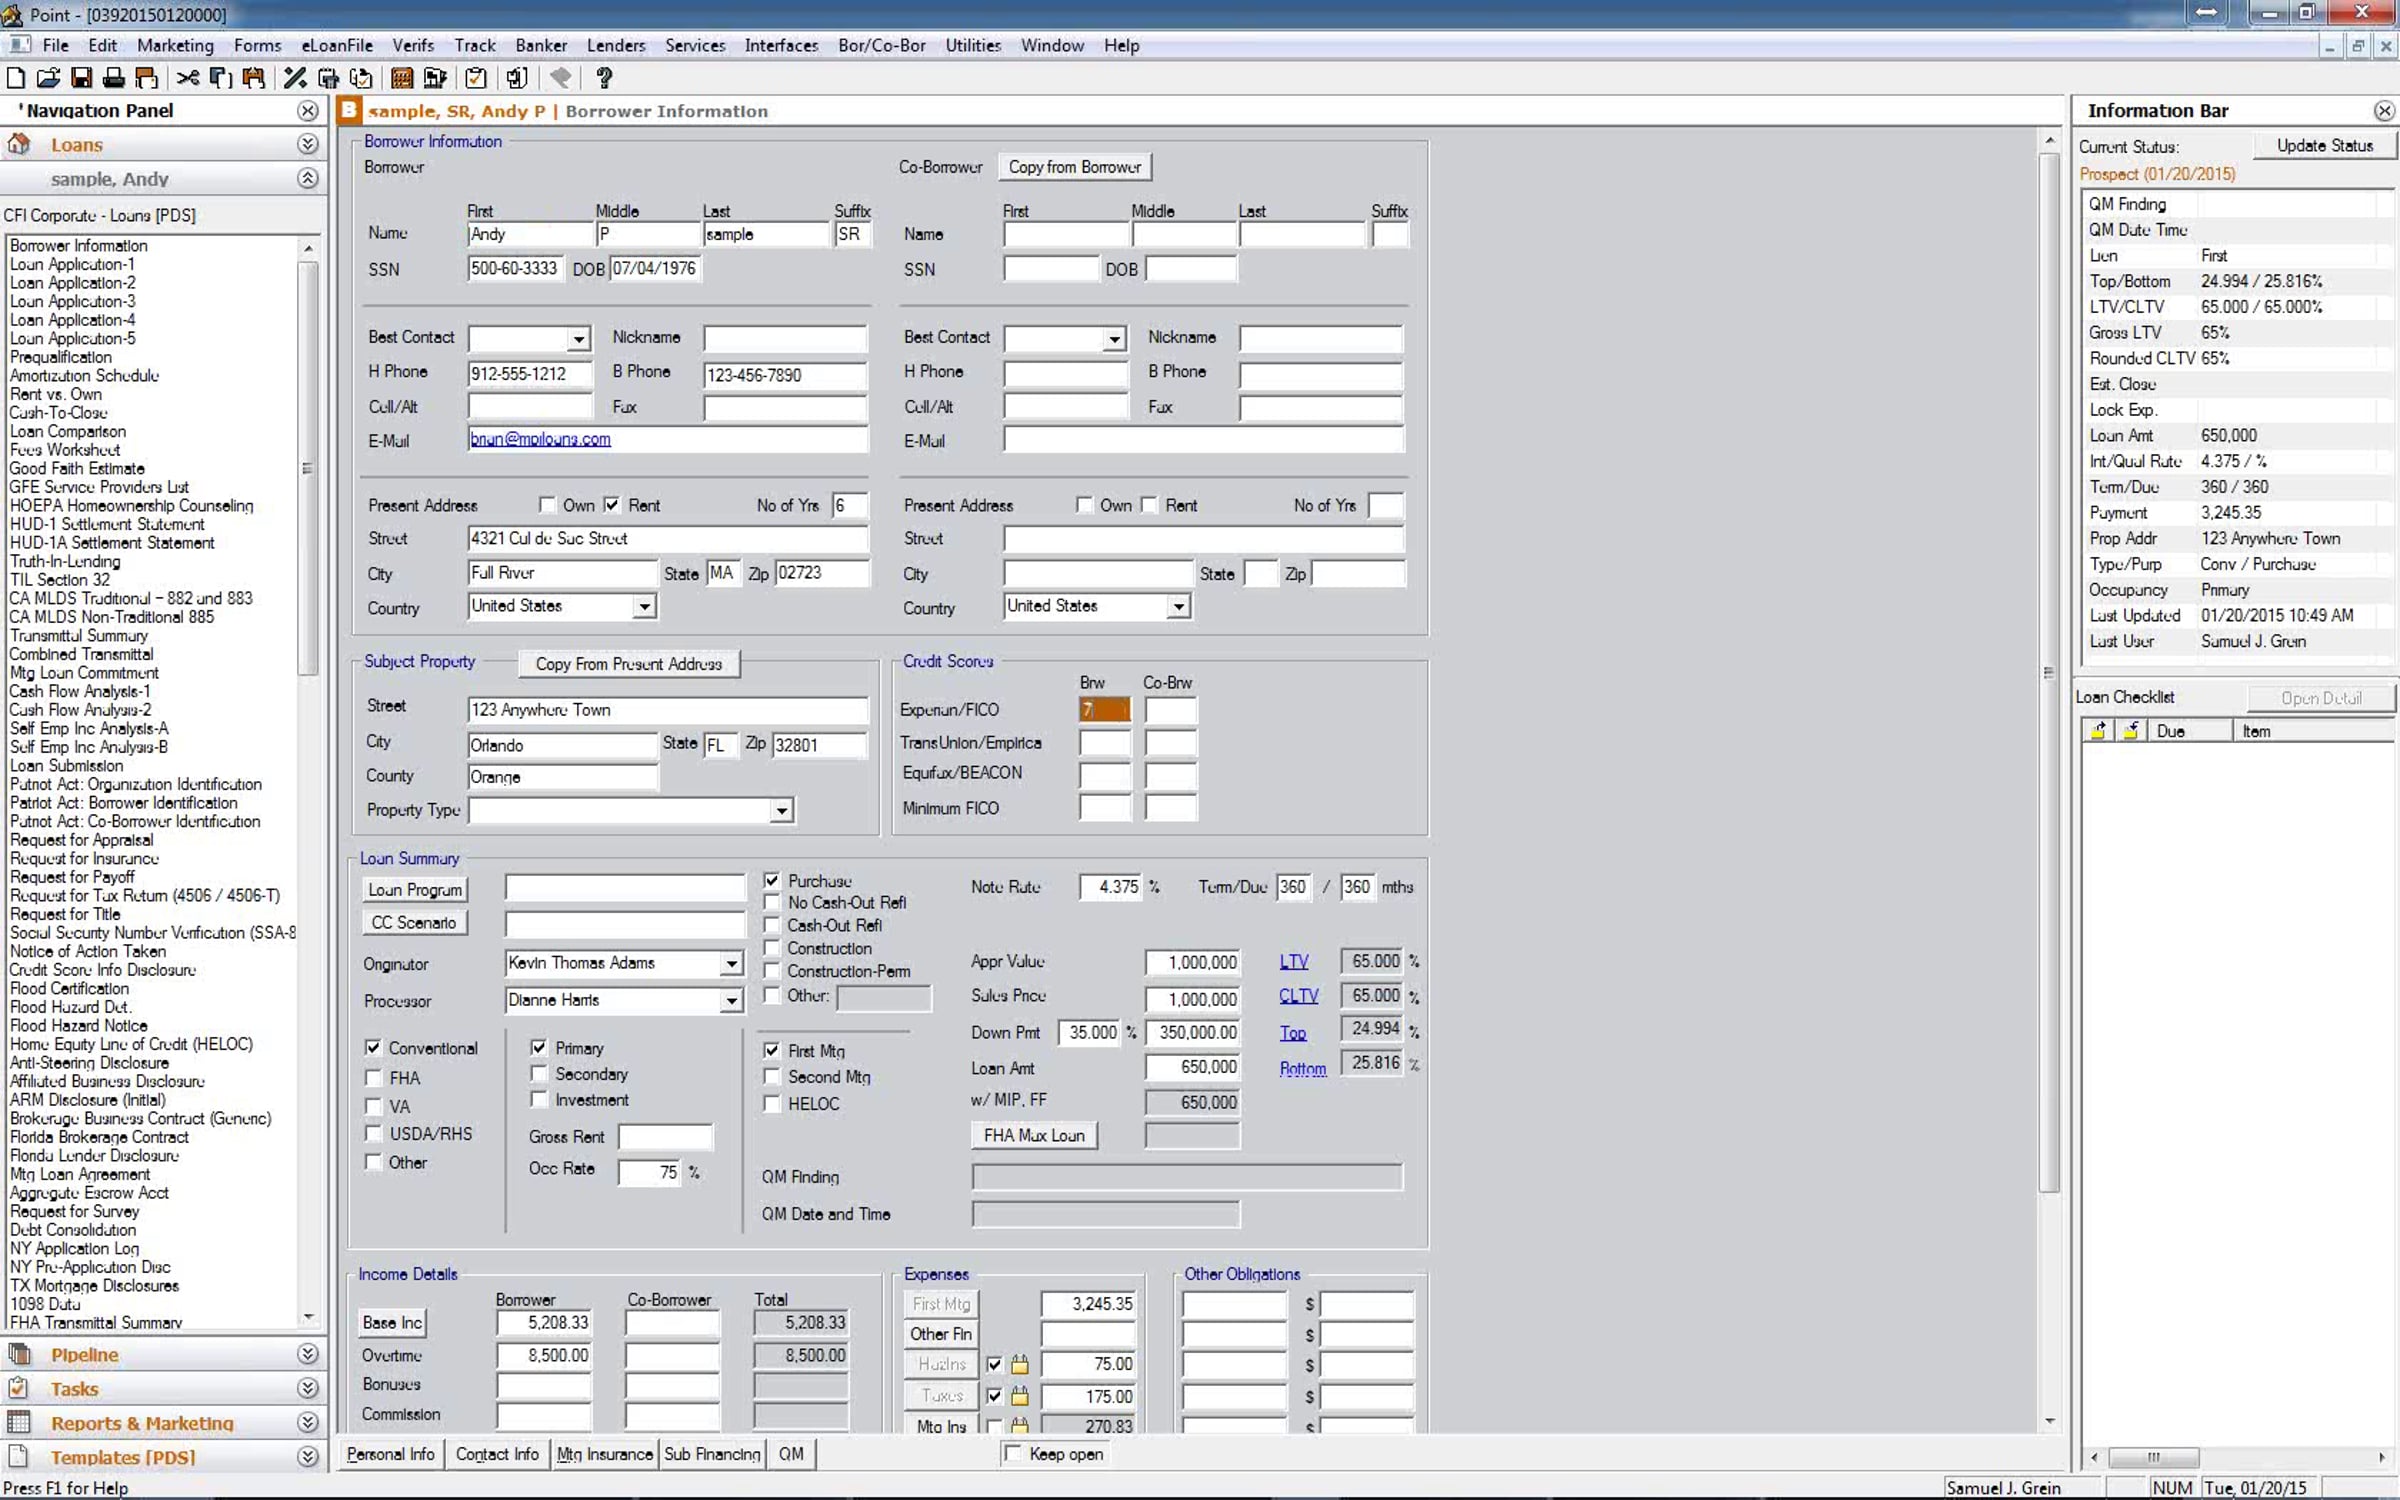Open the Lenders menu

(x=615, y=45)
